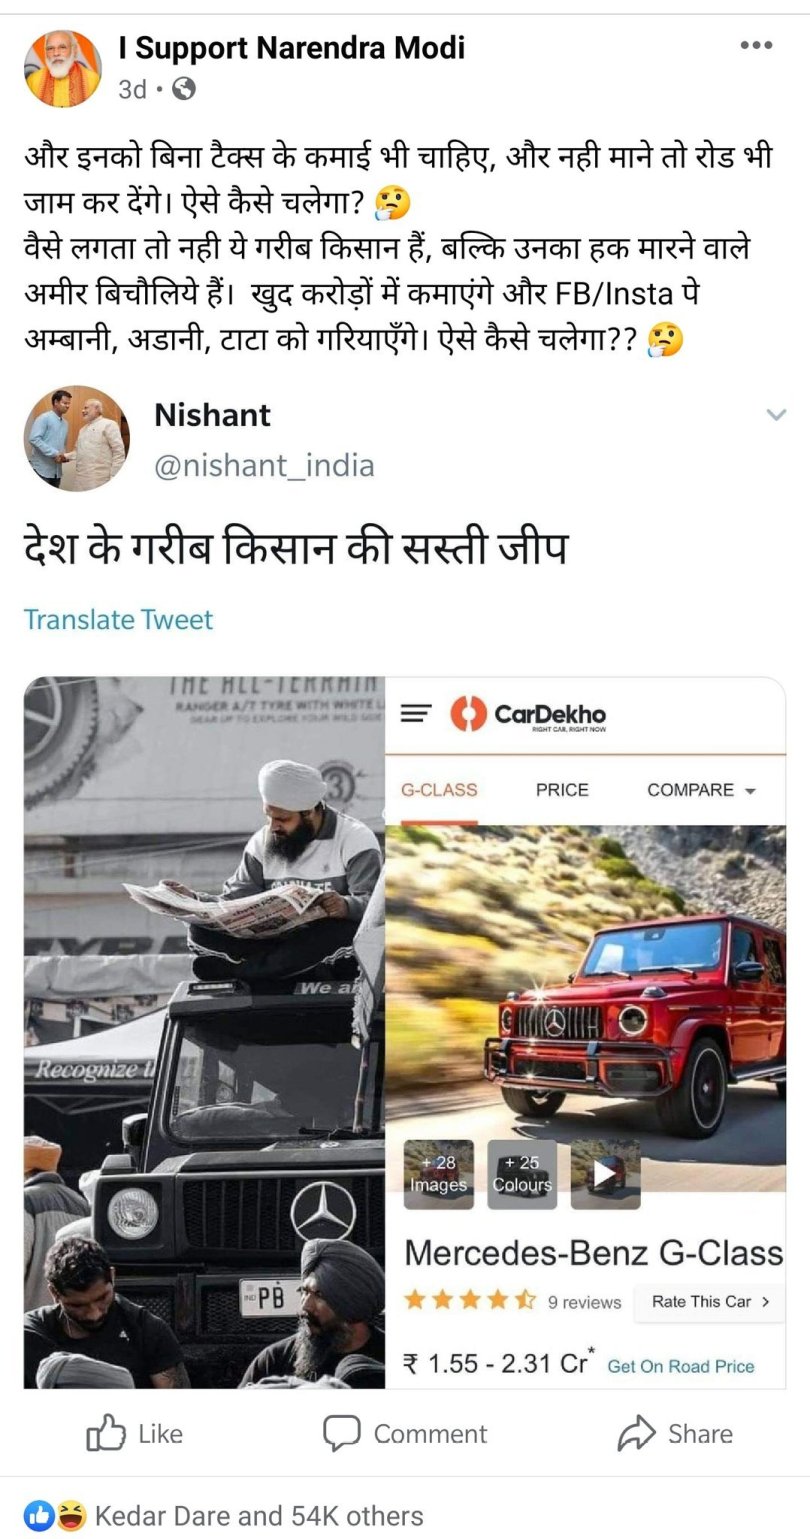
Task: Click the CarDekho logo
Action: tap(528, 715)
